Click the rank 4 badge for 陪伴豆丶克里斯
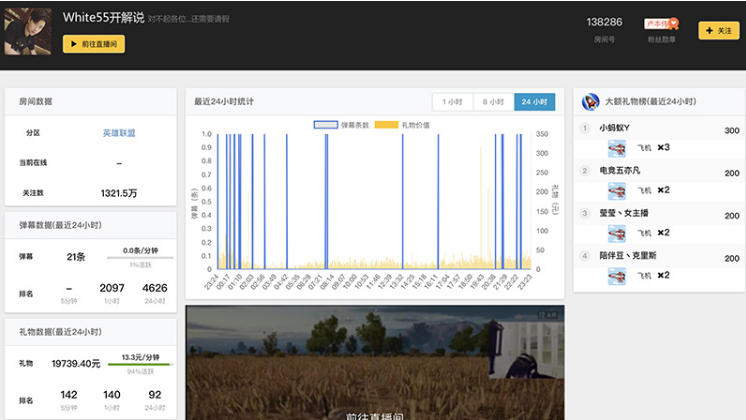Viewport: 746px width, 420px height. (x=585, y=256)
